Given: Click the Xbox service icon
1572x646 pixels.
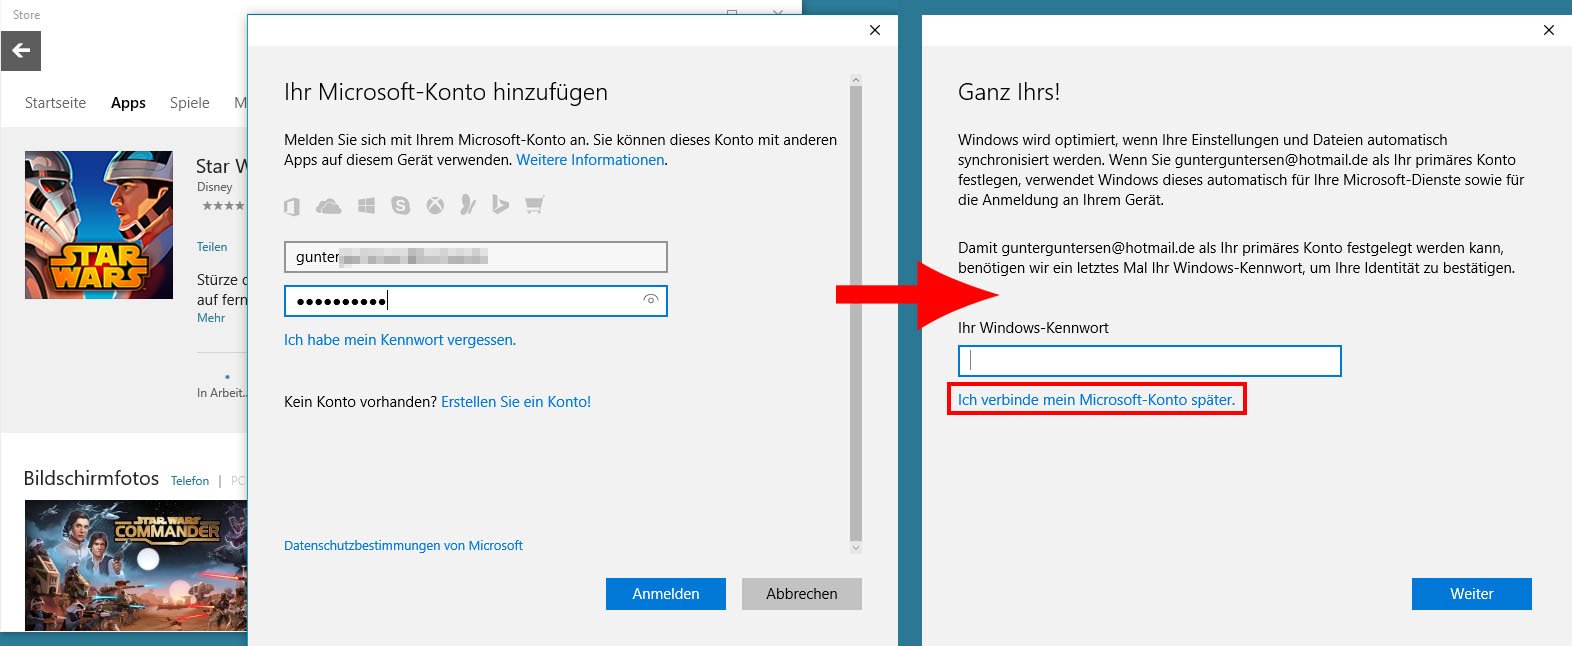Looking at the screenshot, I should [435, 206].
